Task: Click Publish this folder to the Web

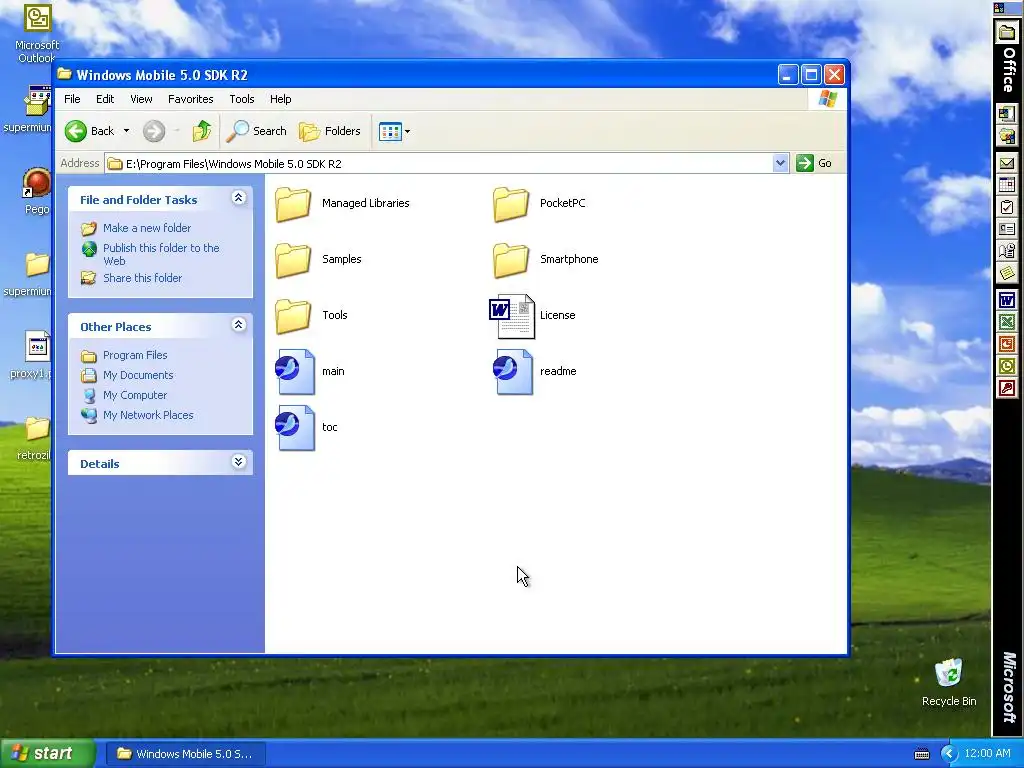Action: pyautogui.click(x=161, y=254)
